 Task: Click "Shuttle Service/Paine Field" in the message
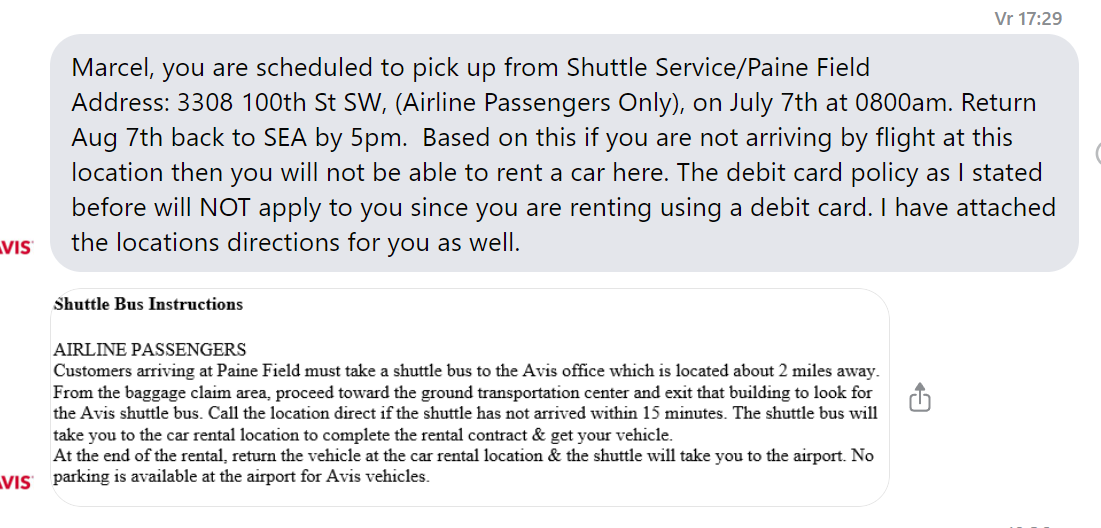pyautogui.click(x=718, y=68)
